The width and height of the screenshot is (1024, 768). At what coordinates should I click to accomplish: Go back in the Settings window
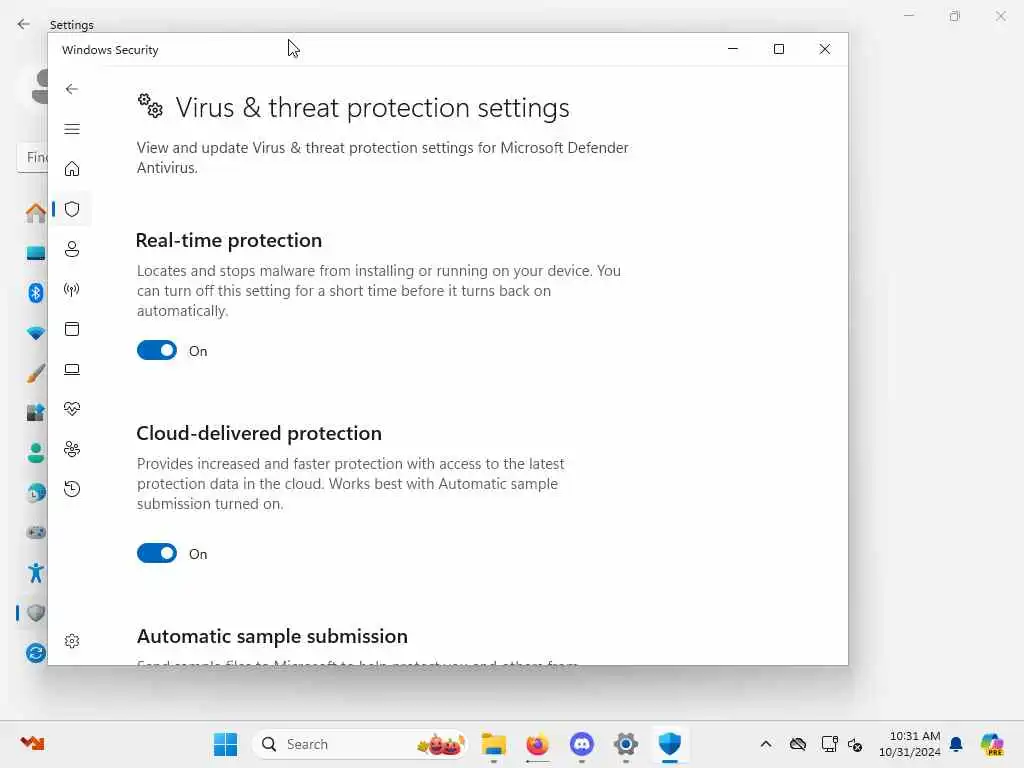(24, 24)
